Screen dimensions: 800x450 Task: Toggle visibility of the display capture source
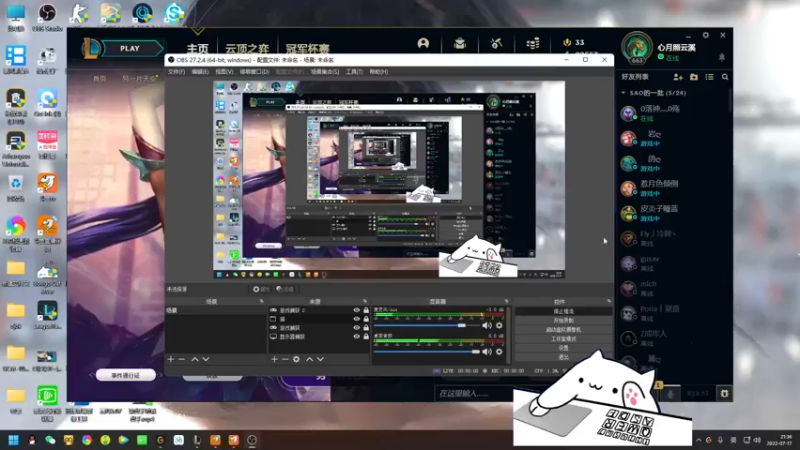click(x=357, y=336)
